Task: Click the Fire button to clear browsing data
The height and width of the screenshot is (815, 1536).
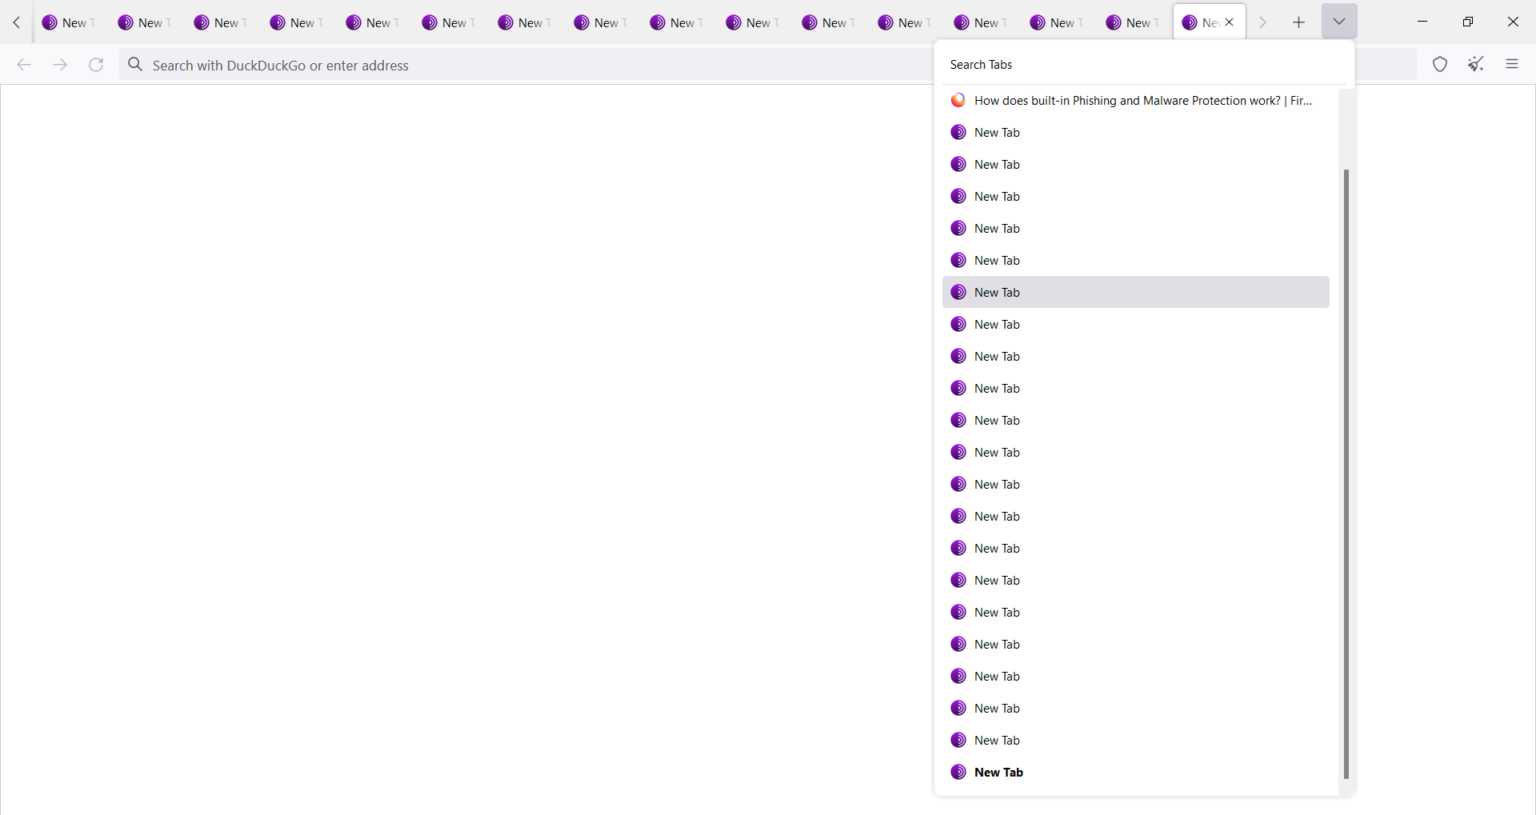Action: pos(1475,63)
